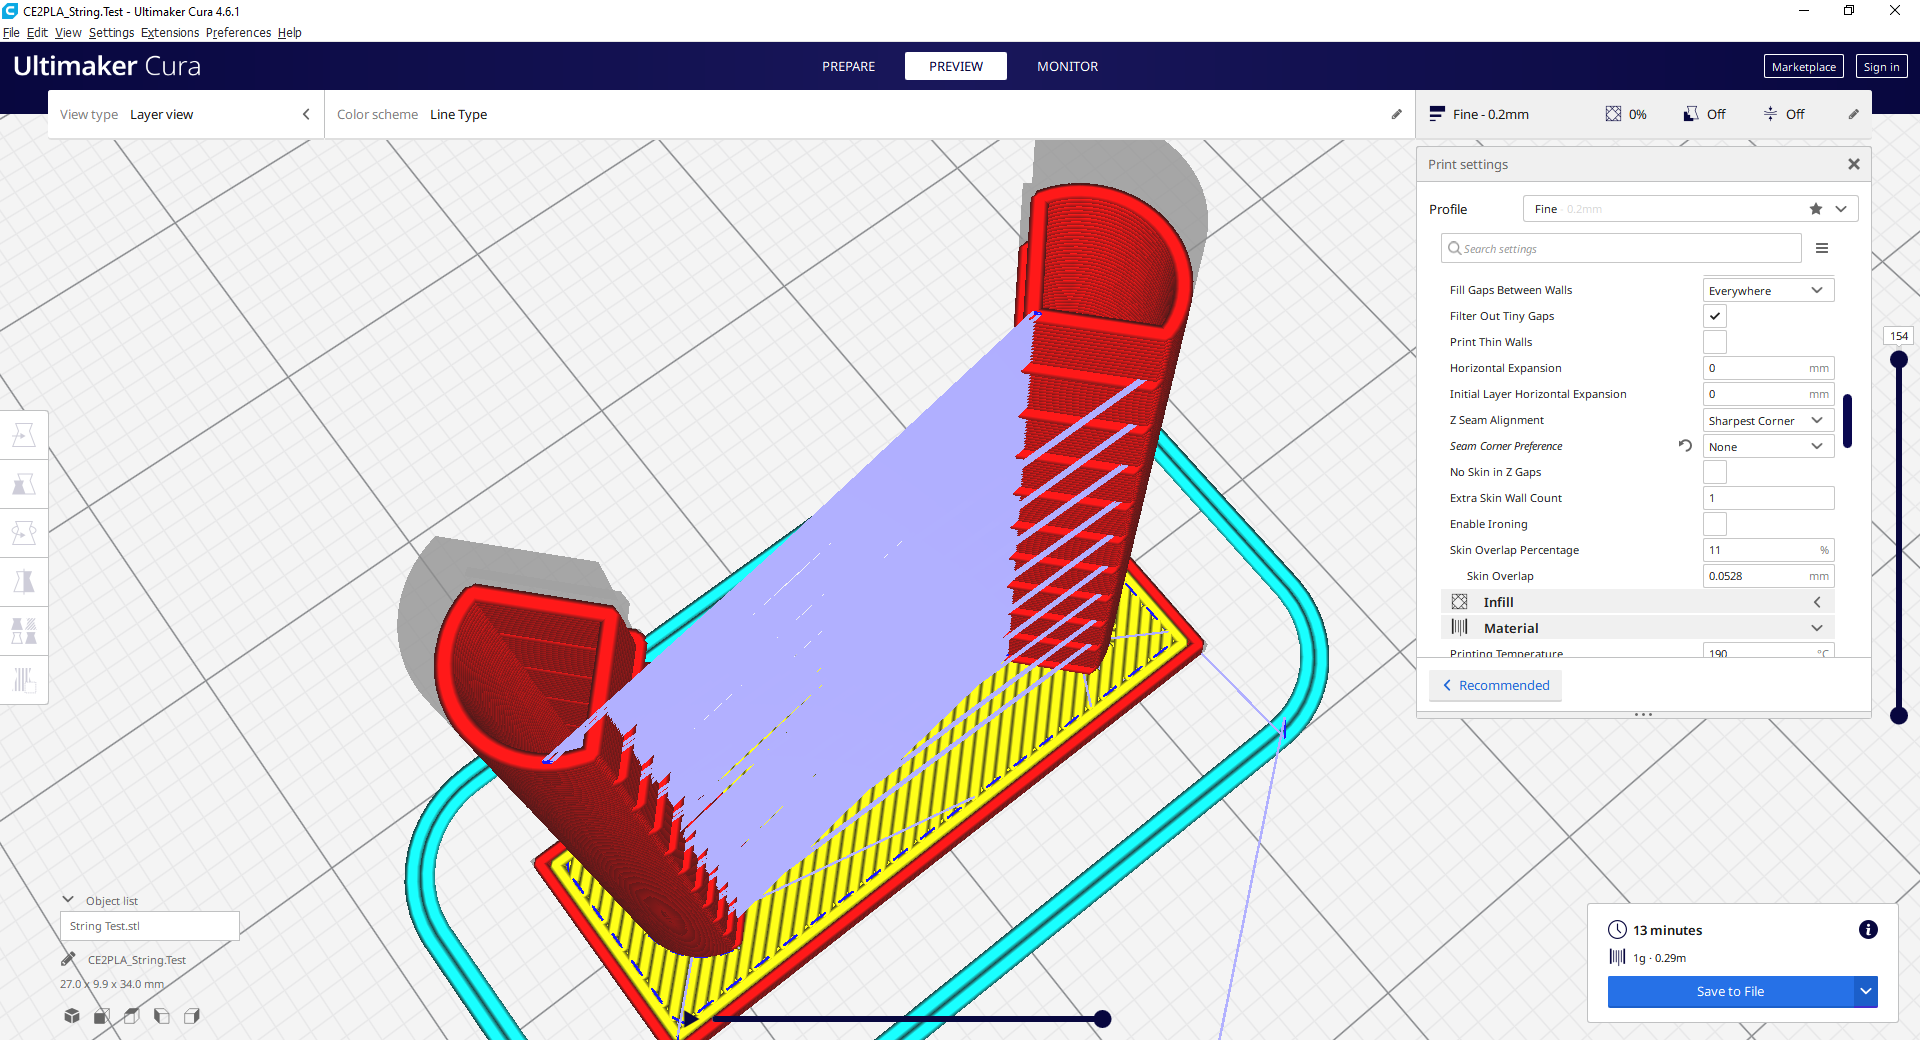1920x1040 pixels.
Task: Select the Rotate tool in left toolbar
Action: (24, 533)
